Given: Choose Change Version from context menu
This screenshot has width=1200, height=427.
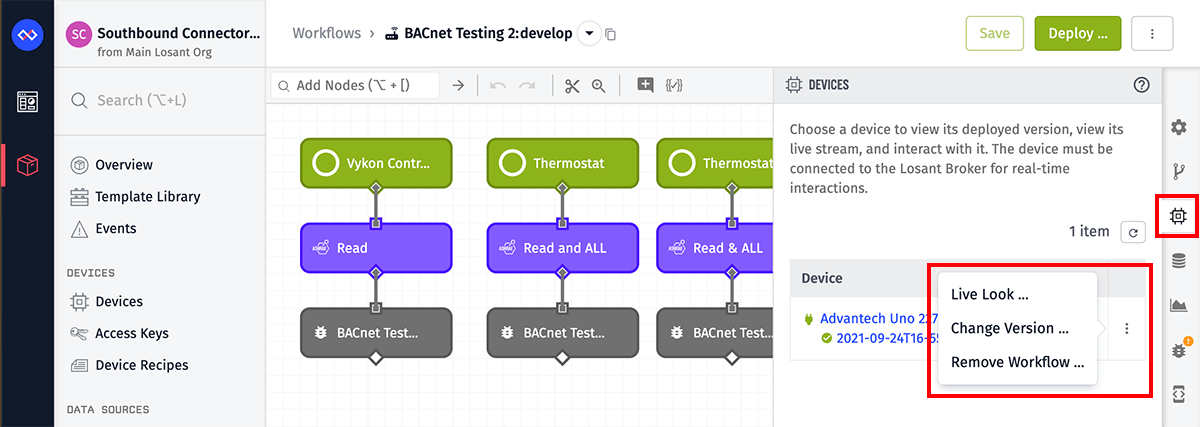Looking at the screenshot, I should (1009, 328).
